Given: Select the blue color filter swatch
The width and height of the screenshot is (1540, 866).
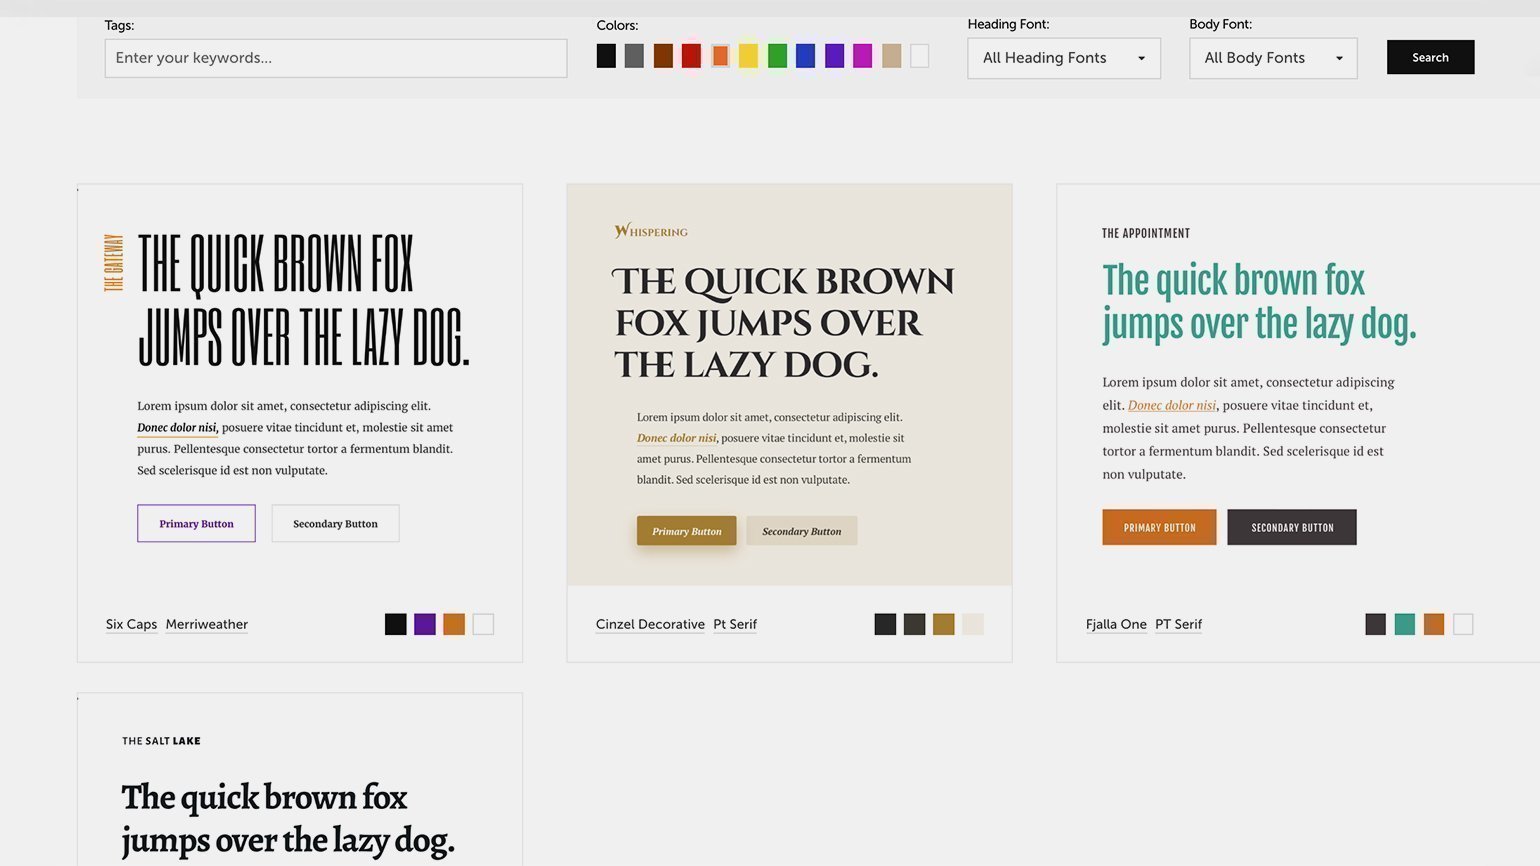Looking at the screenshot, I should click(805, 56).
